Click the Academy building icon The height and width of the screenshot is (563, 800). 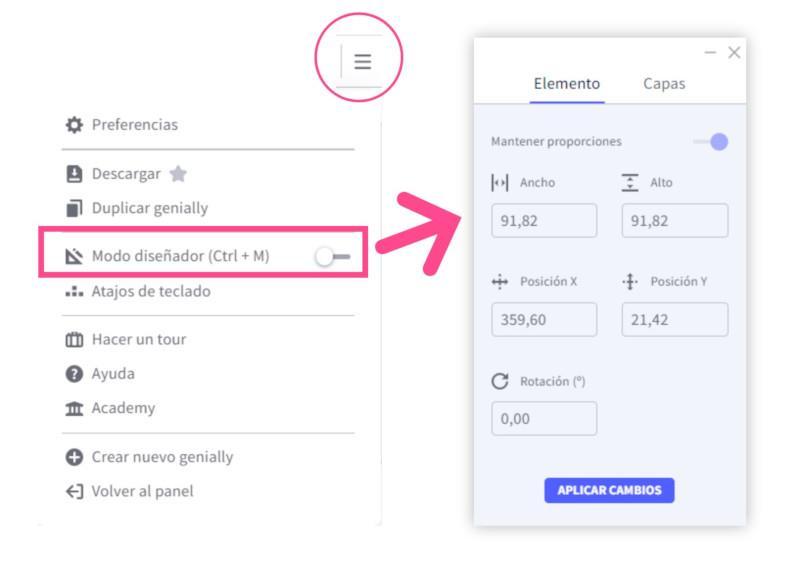tap(74, 408)
